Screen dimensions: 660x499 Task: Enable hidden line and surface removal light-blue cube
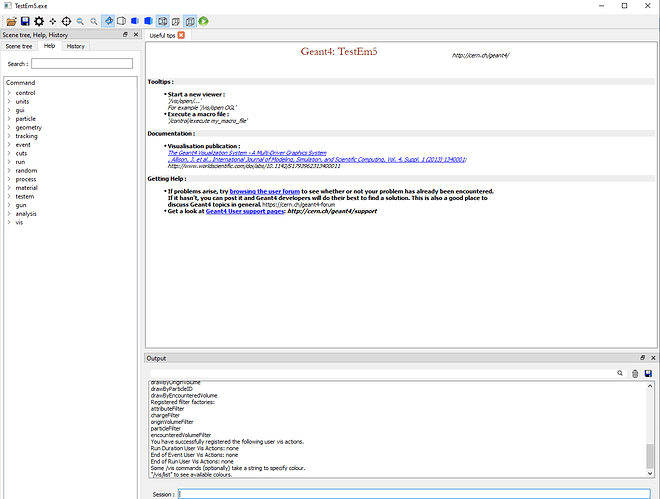click(x=135, y=21)
